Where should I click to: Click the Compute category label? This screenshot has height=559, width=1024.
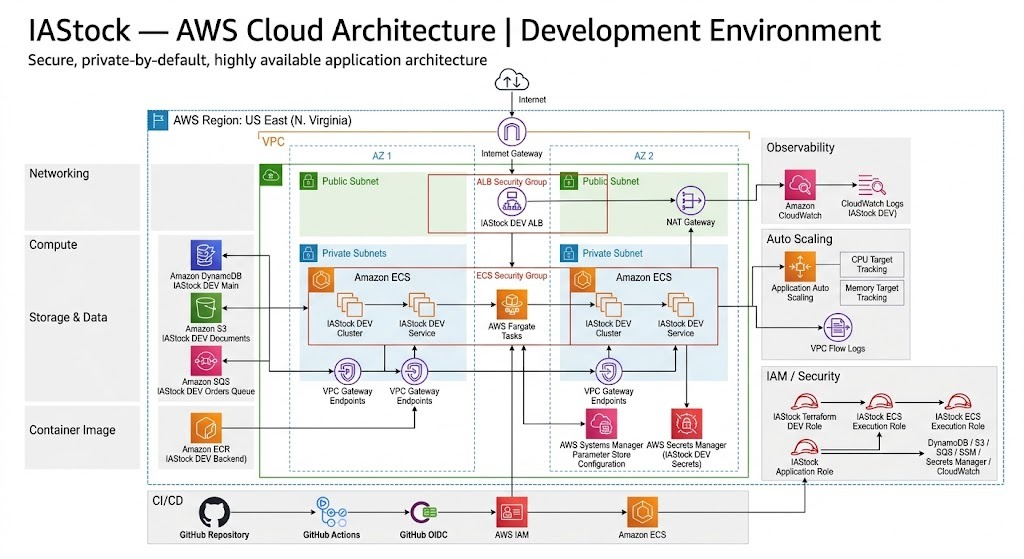tap(53, 245)
